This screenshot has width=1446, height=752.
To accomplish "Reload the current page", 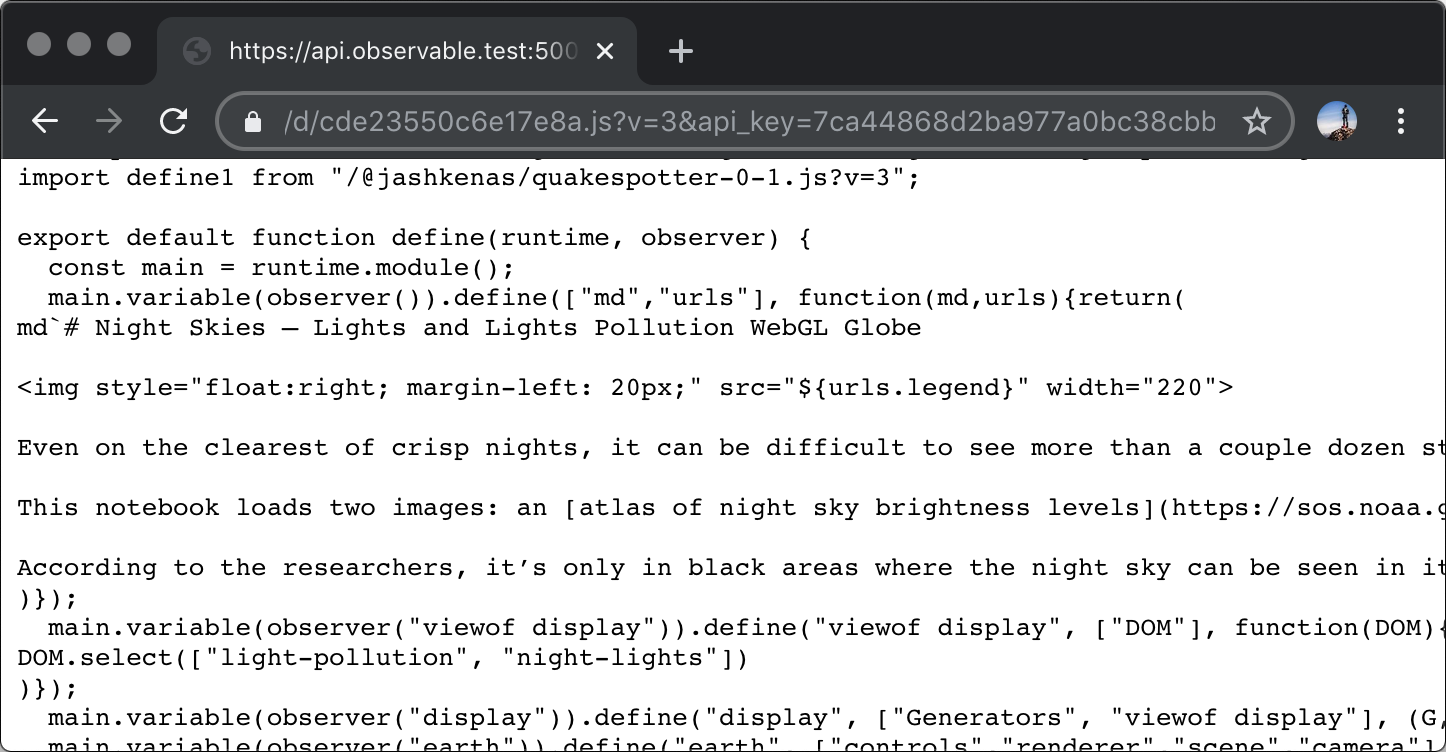I will 173,120.
